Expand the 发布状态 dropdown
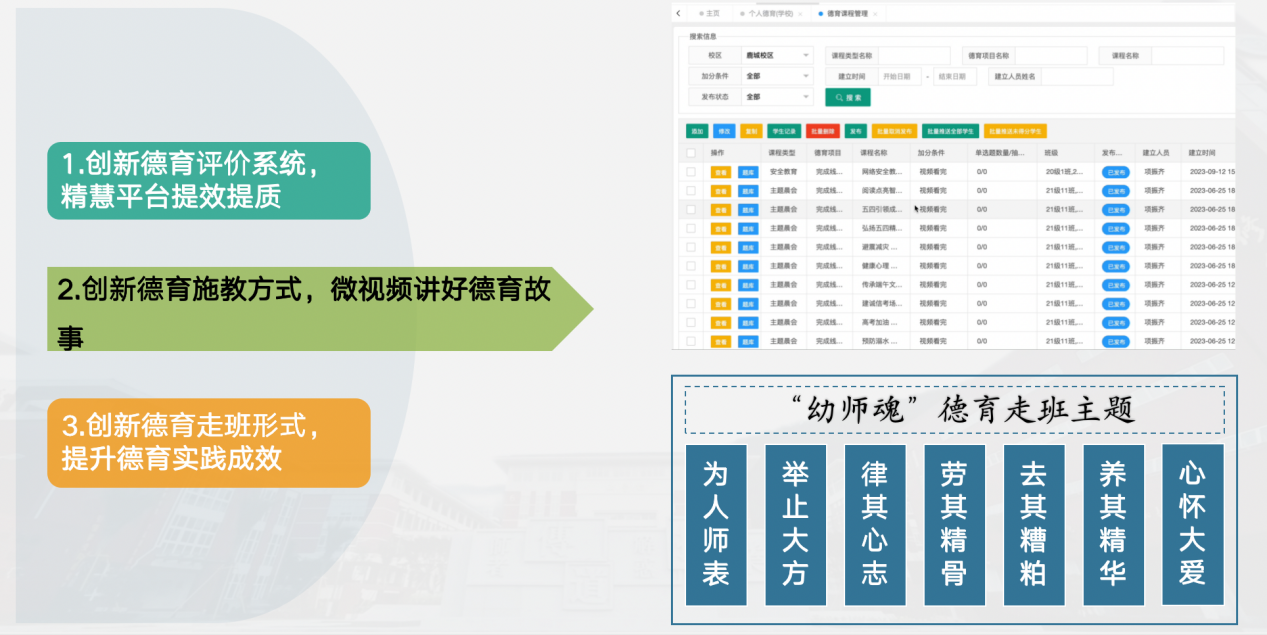 (x=777, y=97)
